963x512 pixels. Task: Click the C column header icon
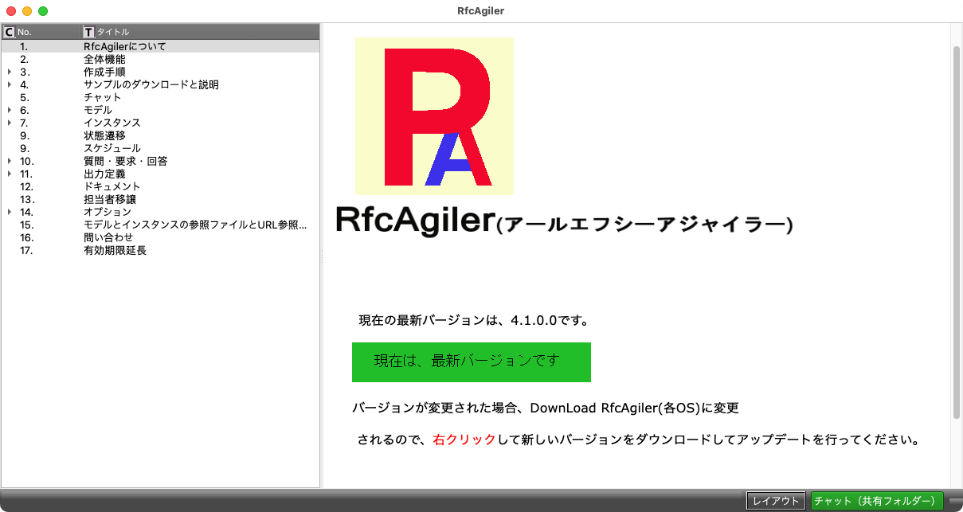coord(9,31)
